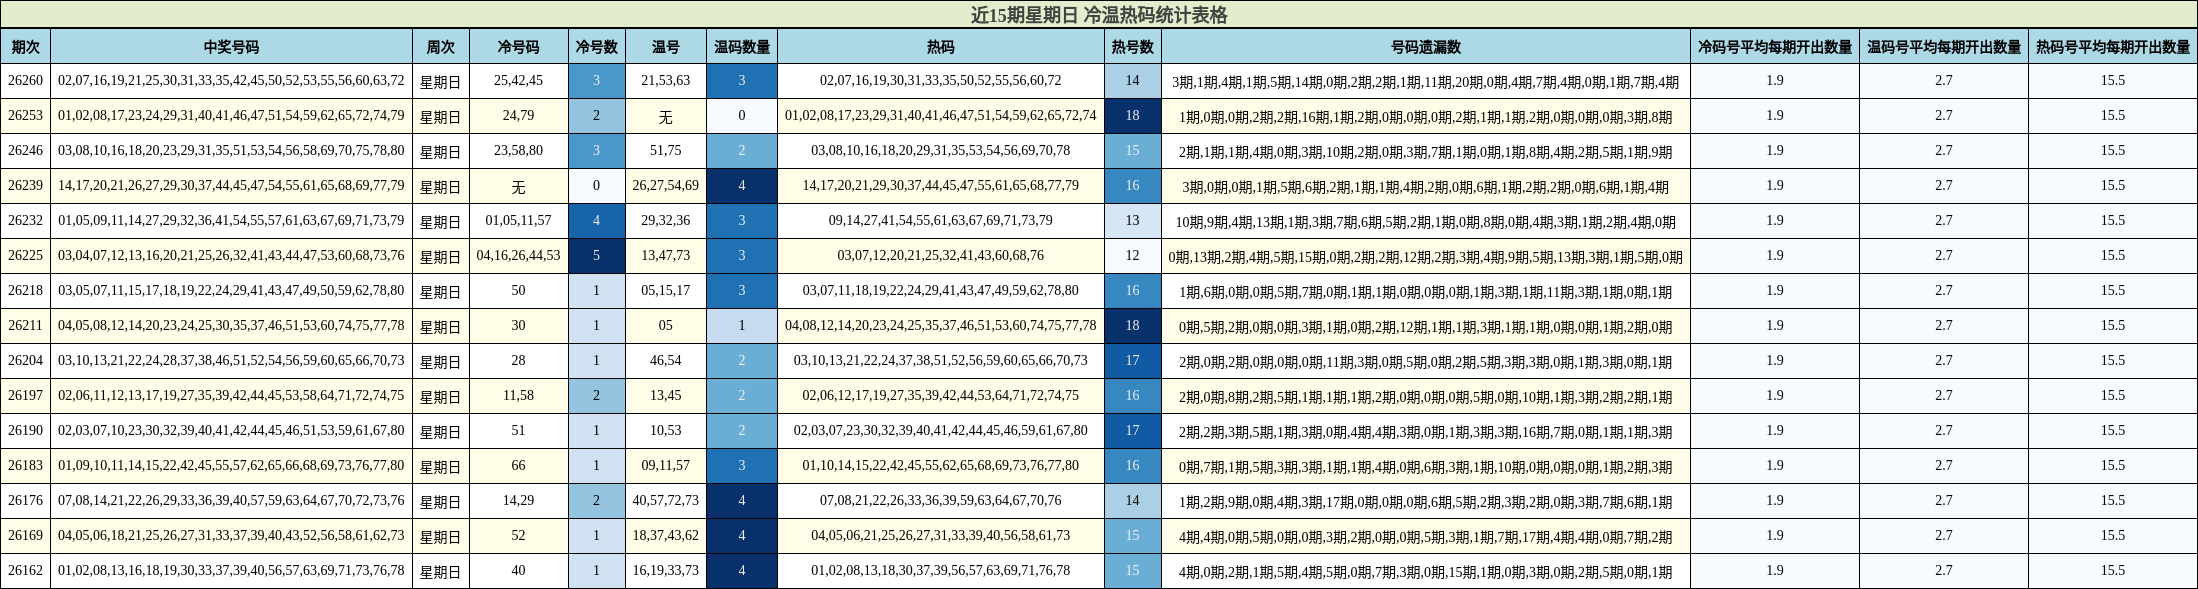Select warm numbers cell 18,37,43,62

[x=666, y=536]
